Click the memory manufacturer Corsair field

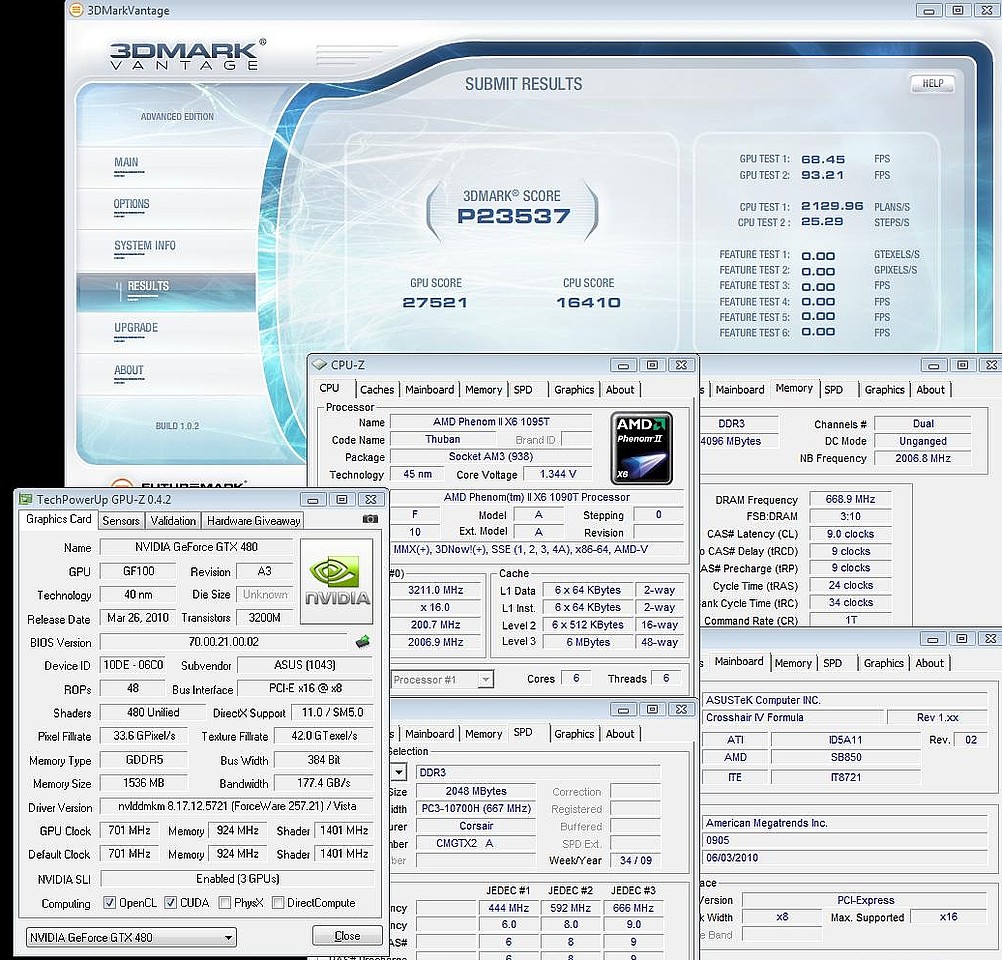(x=475, y=826)
